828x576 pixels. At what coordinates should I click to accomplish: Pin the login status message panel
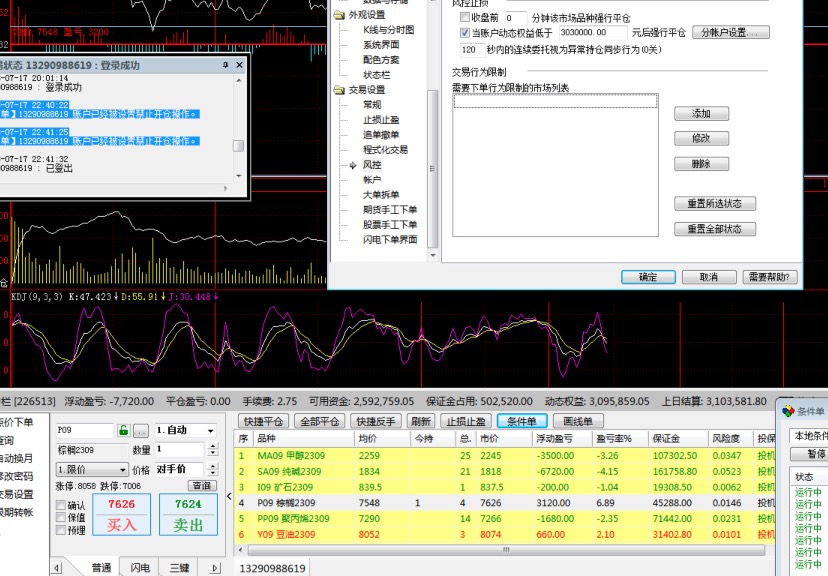coord(225,65)
